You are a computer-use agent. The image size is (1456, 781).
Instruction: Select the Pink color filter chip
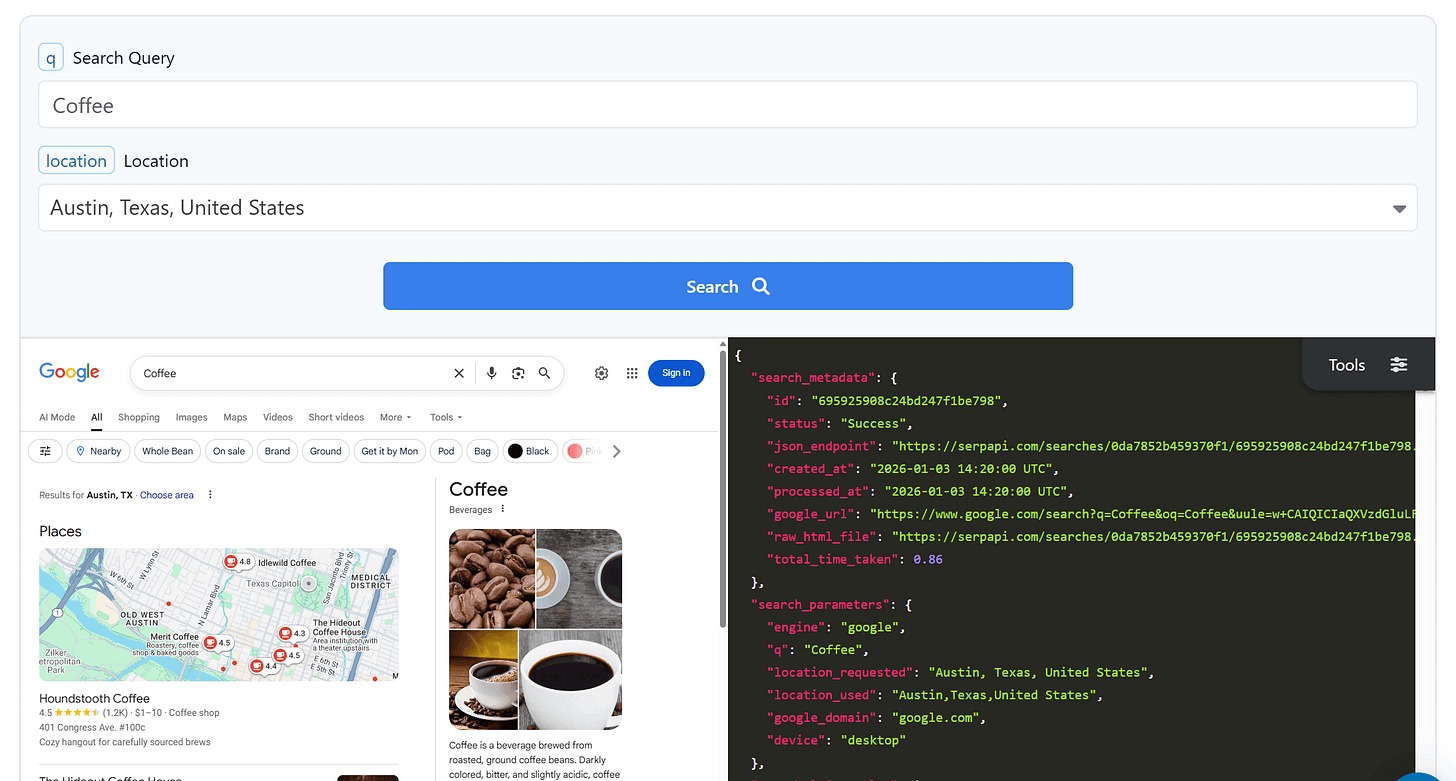pos(585,451)
